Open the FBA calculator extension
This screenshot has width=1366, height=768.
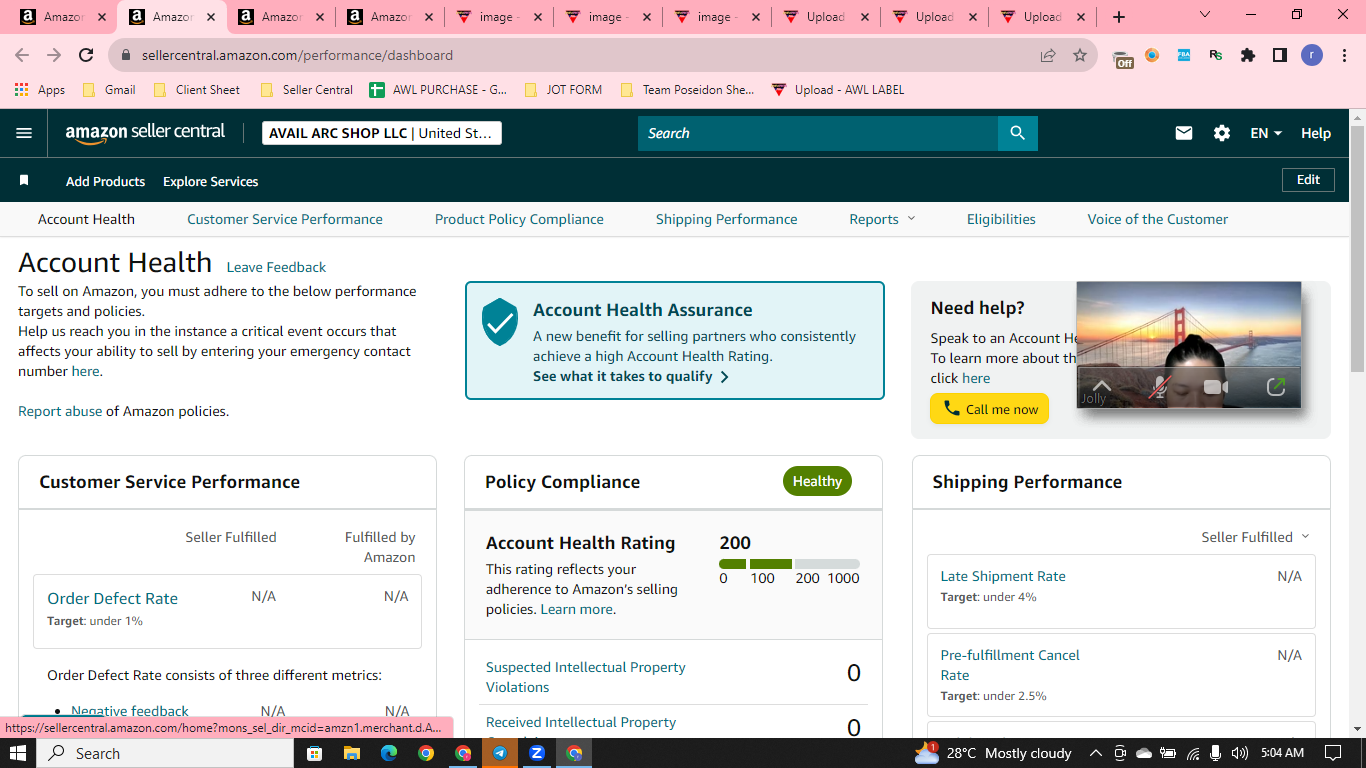pos(1184,55)
